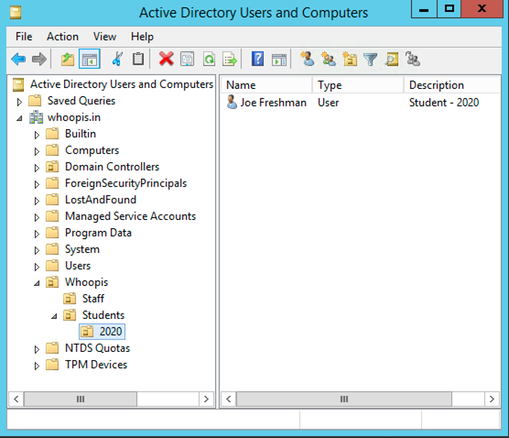Select the LostAndFound container
509x438 pixels.
pyautogui.click(x=100, y=200)
